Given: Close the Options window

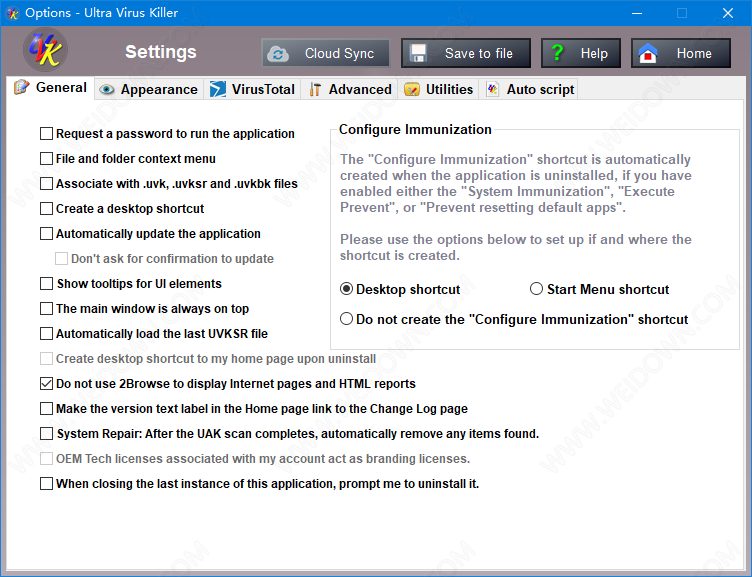Looking at the screenshot, I should tap(728, 13).
